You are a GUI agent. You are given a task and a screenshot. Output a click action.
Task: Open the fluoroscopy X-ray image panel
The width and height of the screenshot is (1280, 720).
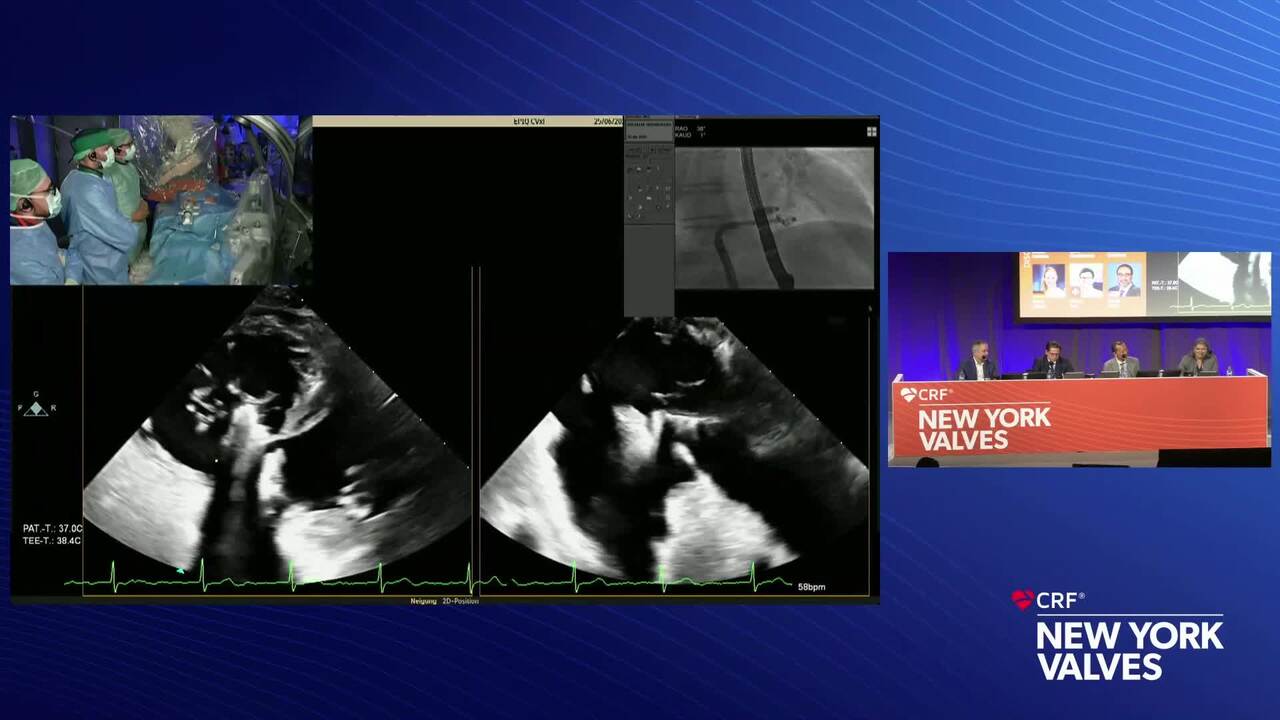(775, 218)
